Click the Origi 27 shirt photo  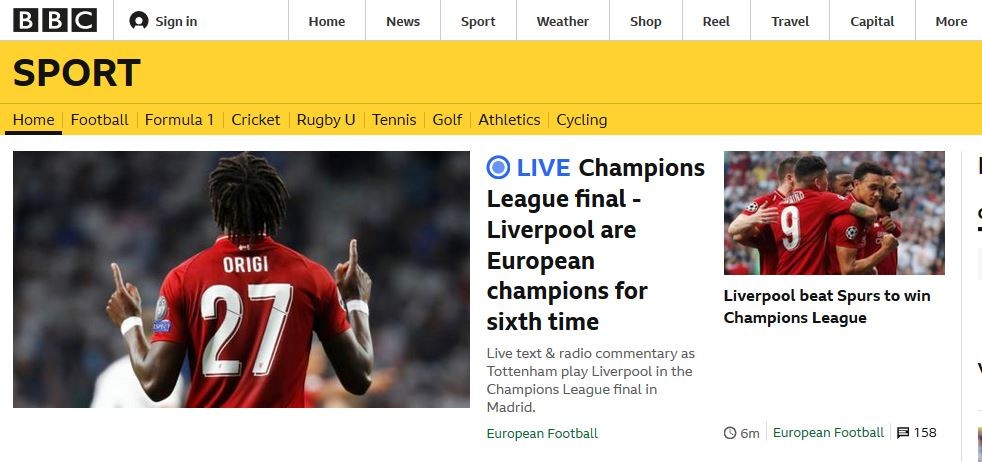[241, 279]
